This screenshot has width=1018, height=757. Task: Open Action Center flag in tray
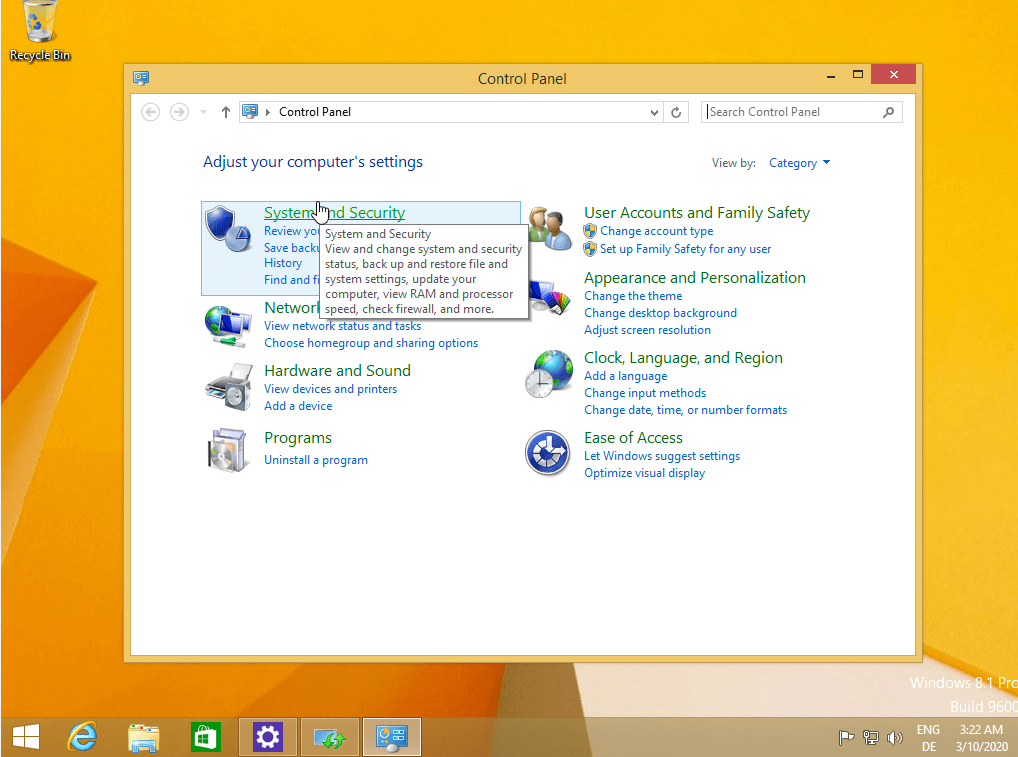(x=846, y=738)
